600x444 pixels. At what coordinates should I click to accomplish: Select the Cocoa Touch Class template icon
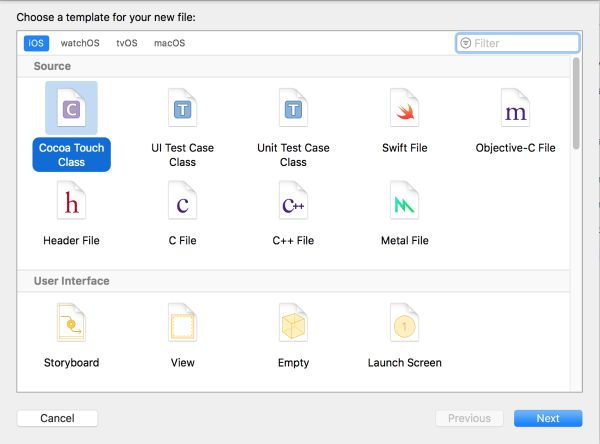tap(72, 108)
